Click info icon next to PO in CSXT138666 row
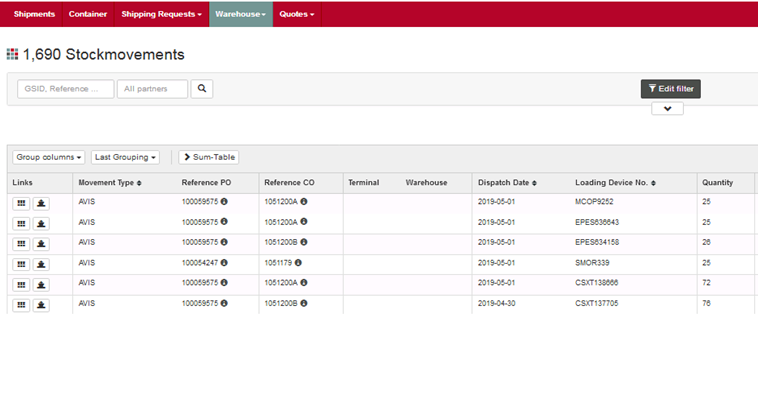 pos(224,282)
